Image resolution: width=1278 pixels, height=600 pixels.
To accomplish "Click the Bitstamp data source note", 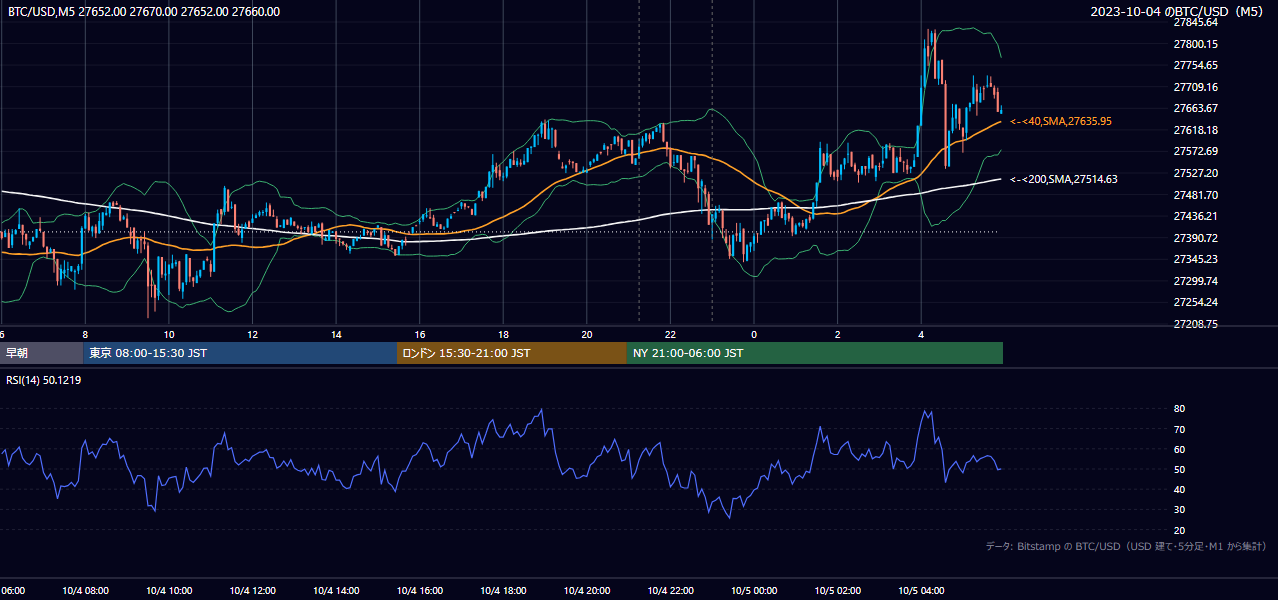I will tap(1126, 546).
